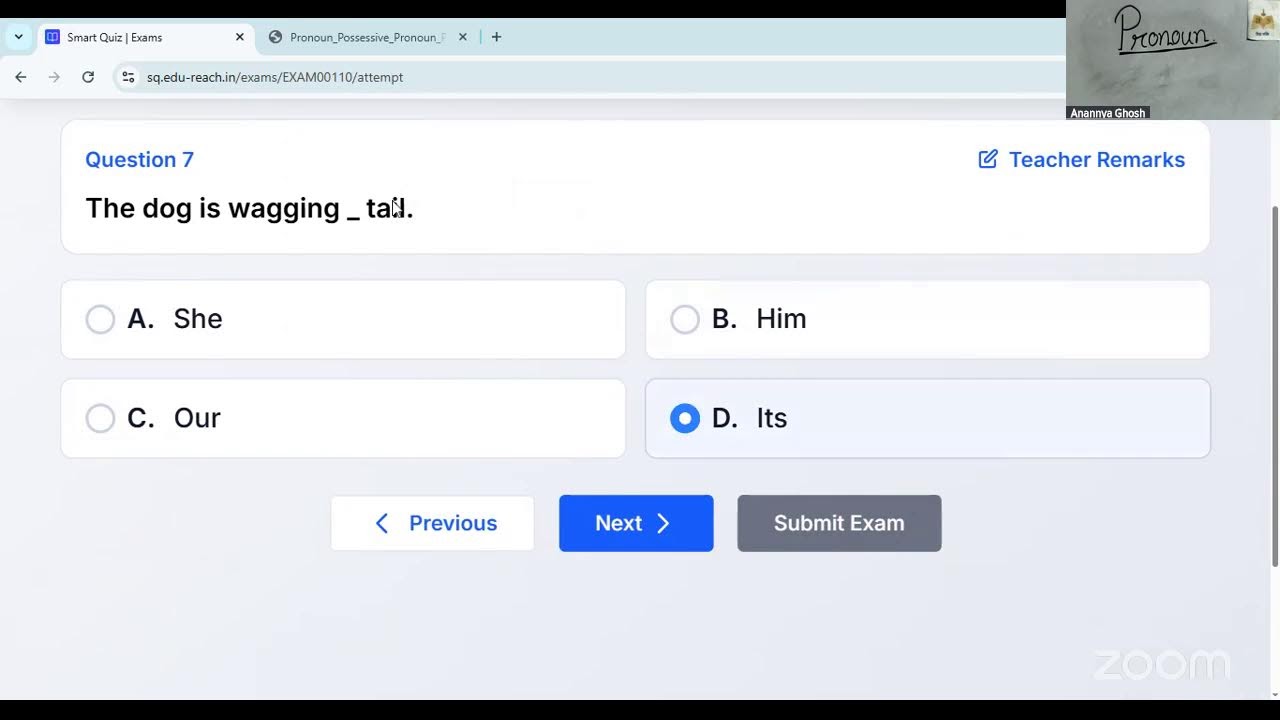
Task: Go to the Next question
Action: coord(636,523)
